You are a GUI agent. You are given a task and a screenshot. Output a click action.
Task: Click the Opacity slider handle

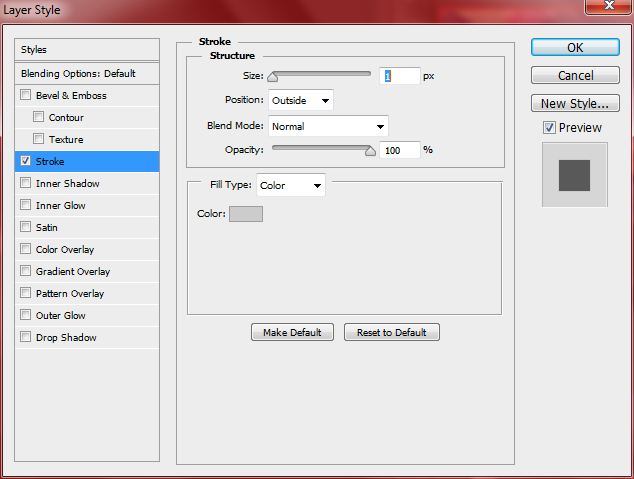(x=370, y=151)
